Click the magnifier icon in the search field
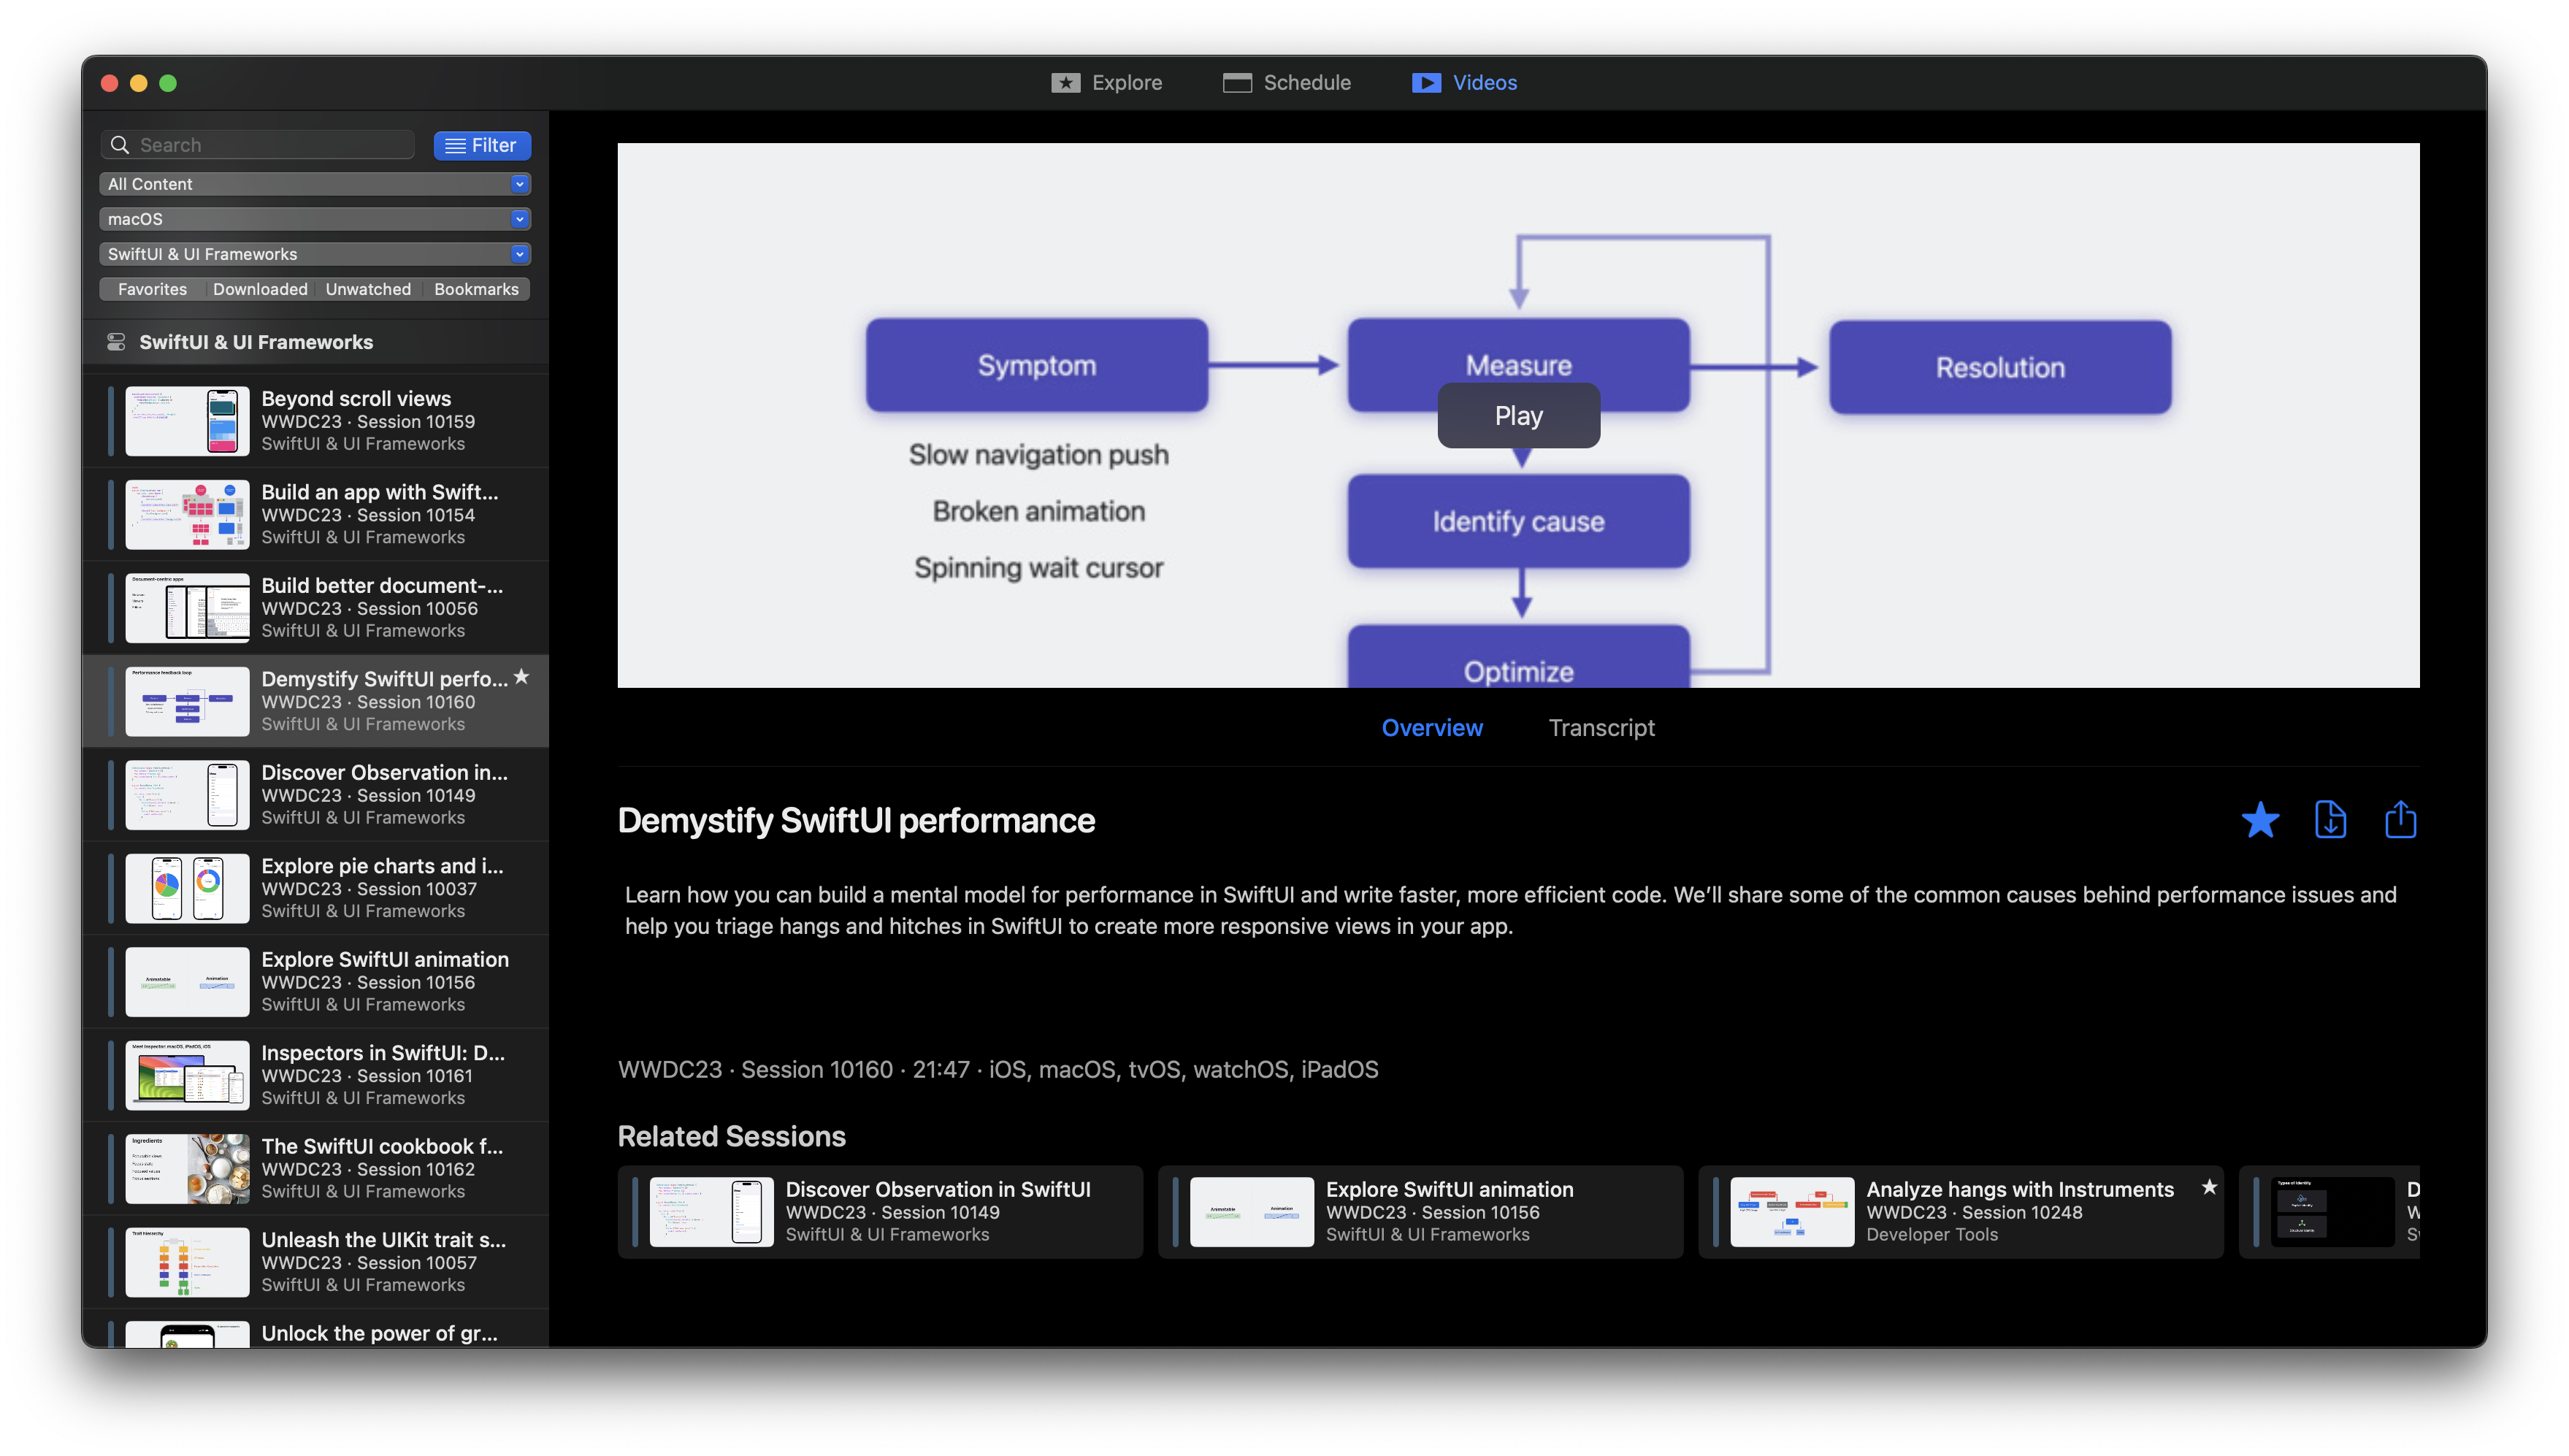 tap(120, 145)
